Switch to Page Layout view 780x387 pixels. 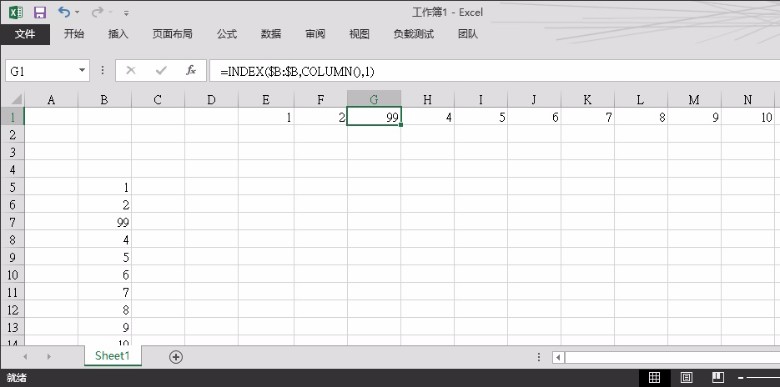686,377
